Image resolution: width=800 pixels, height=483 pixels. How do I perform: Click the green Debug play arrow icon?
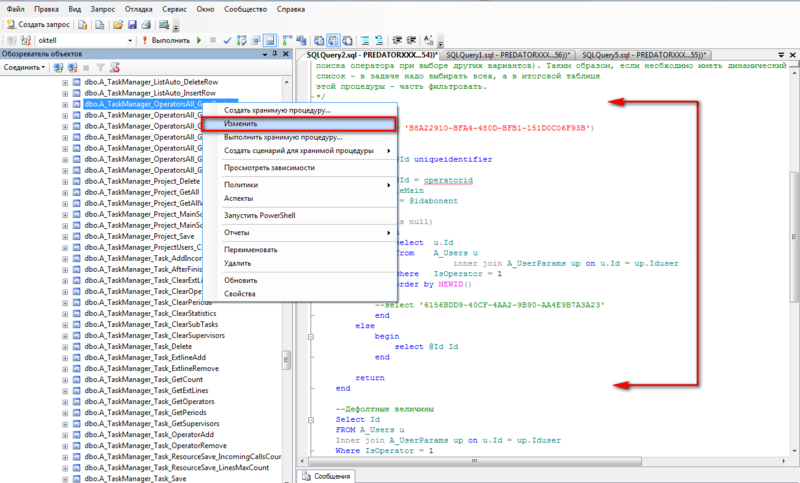pos(199,40)
